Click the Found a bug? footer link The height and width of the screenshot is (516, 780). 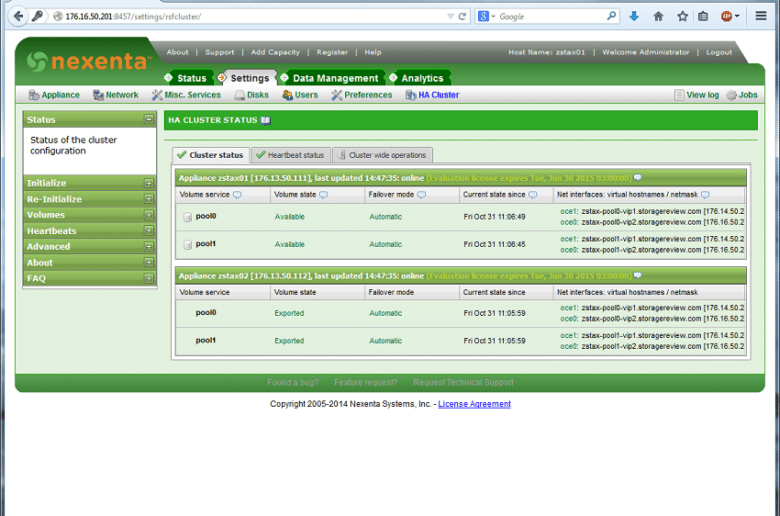click(292, 383)
